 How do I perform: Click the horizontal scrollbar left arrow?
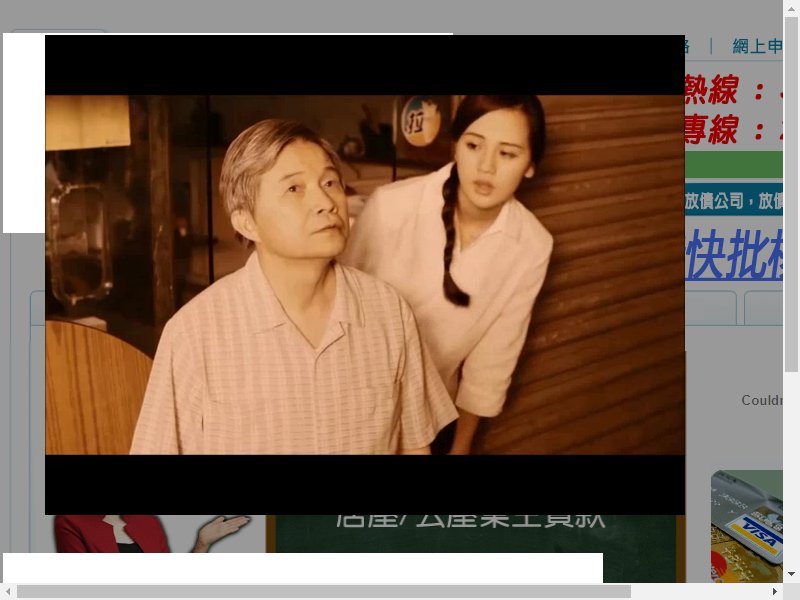coord(8,591)
